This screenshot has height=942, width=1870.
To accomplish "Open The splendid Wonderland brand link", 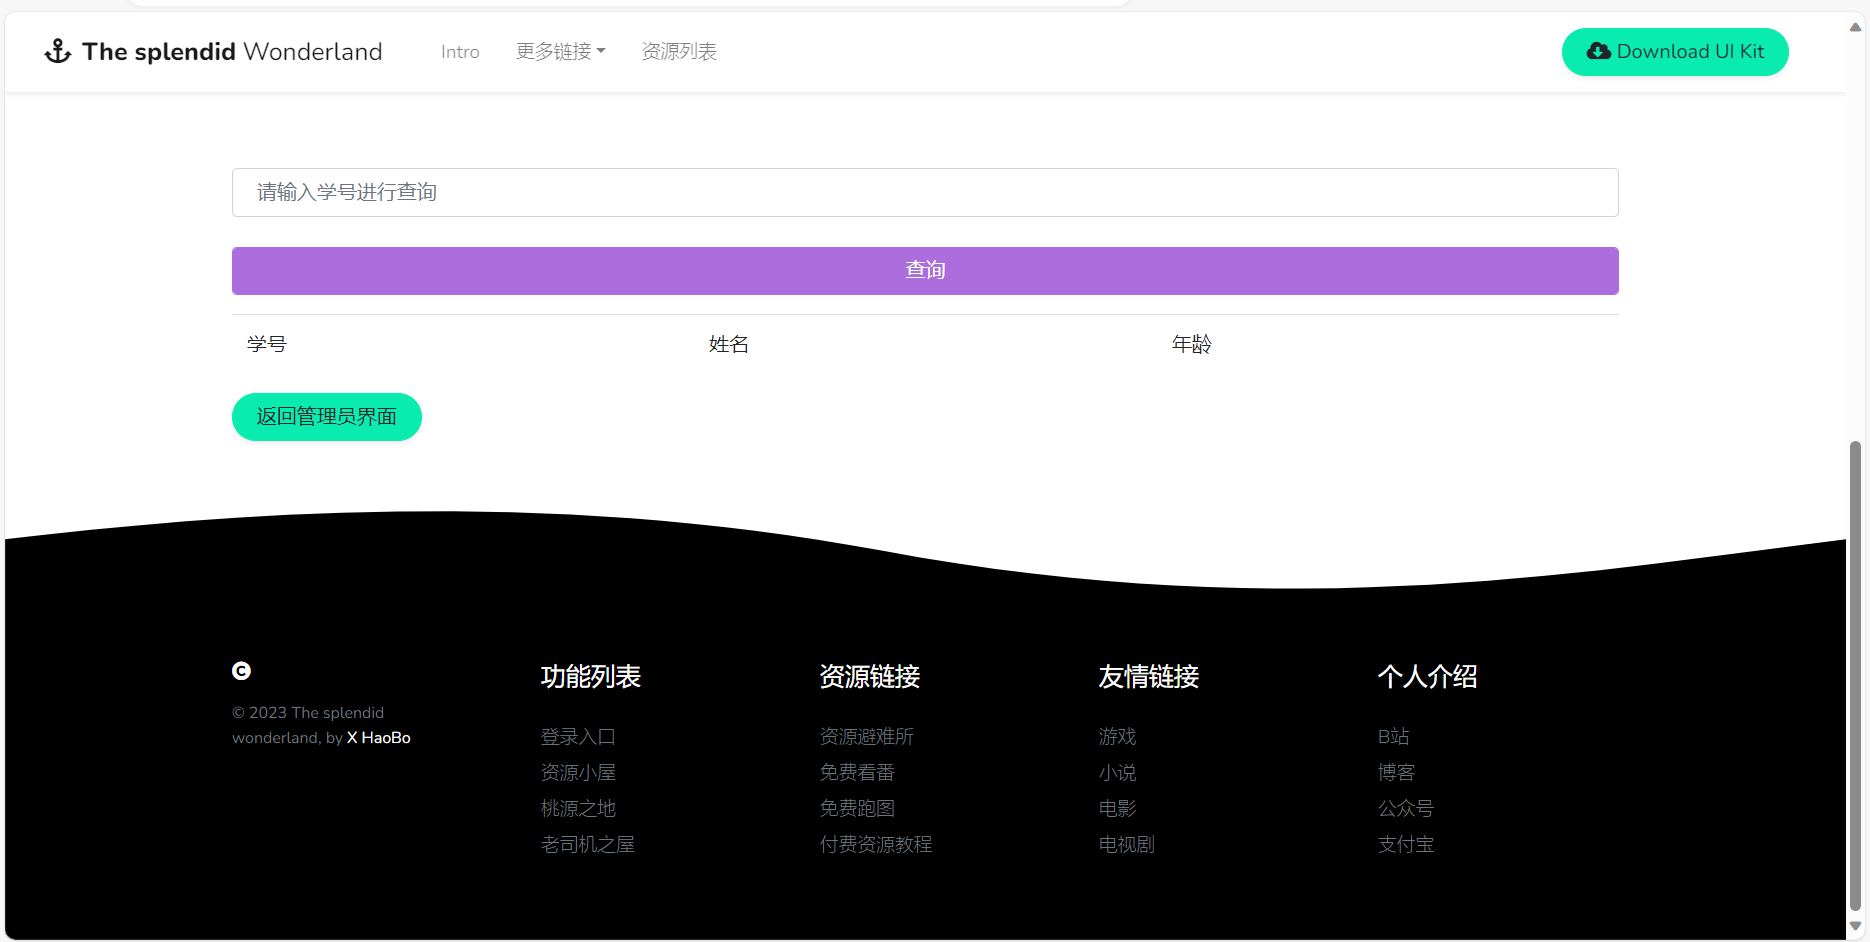I will tap(213, 51).
